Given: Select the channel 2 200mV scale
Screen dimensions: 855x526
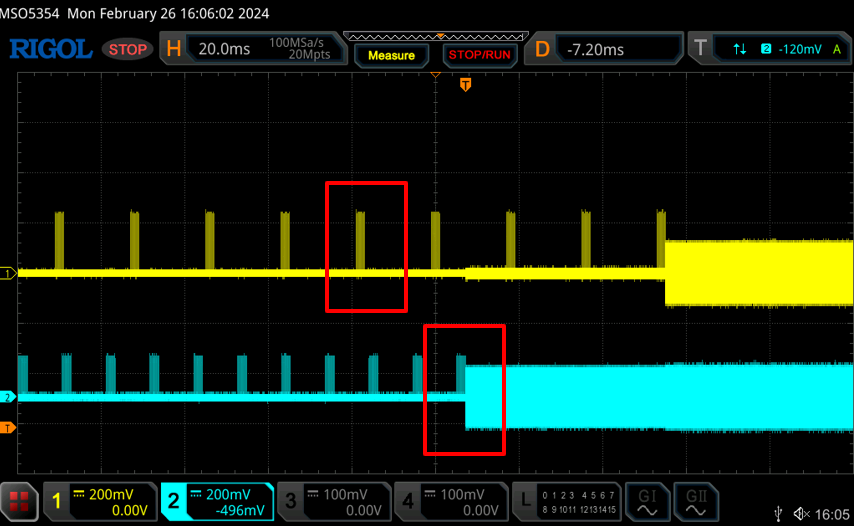Looking at the screenshot, I should coord(228,494).
